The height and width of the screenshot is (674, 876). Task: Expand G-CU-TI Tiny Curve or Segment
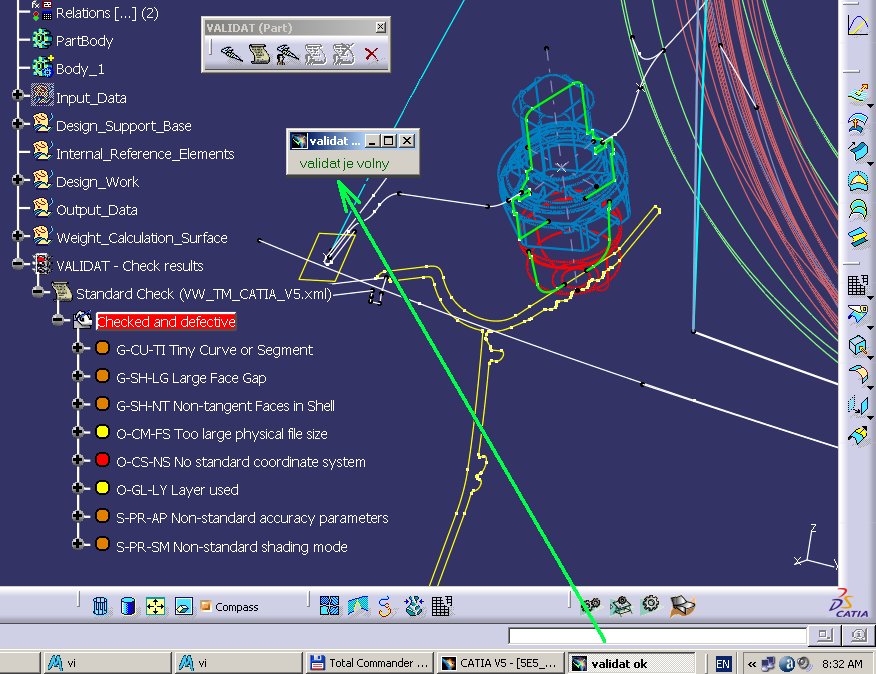click(x=78, y=348)
